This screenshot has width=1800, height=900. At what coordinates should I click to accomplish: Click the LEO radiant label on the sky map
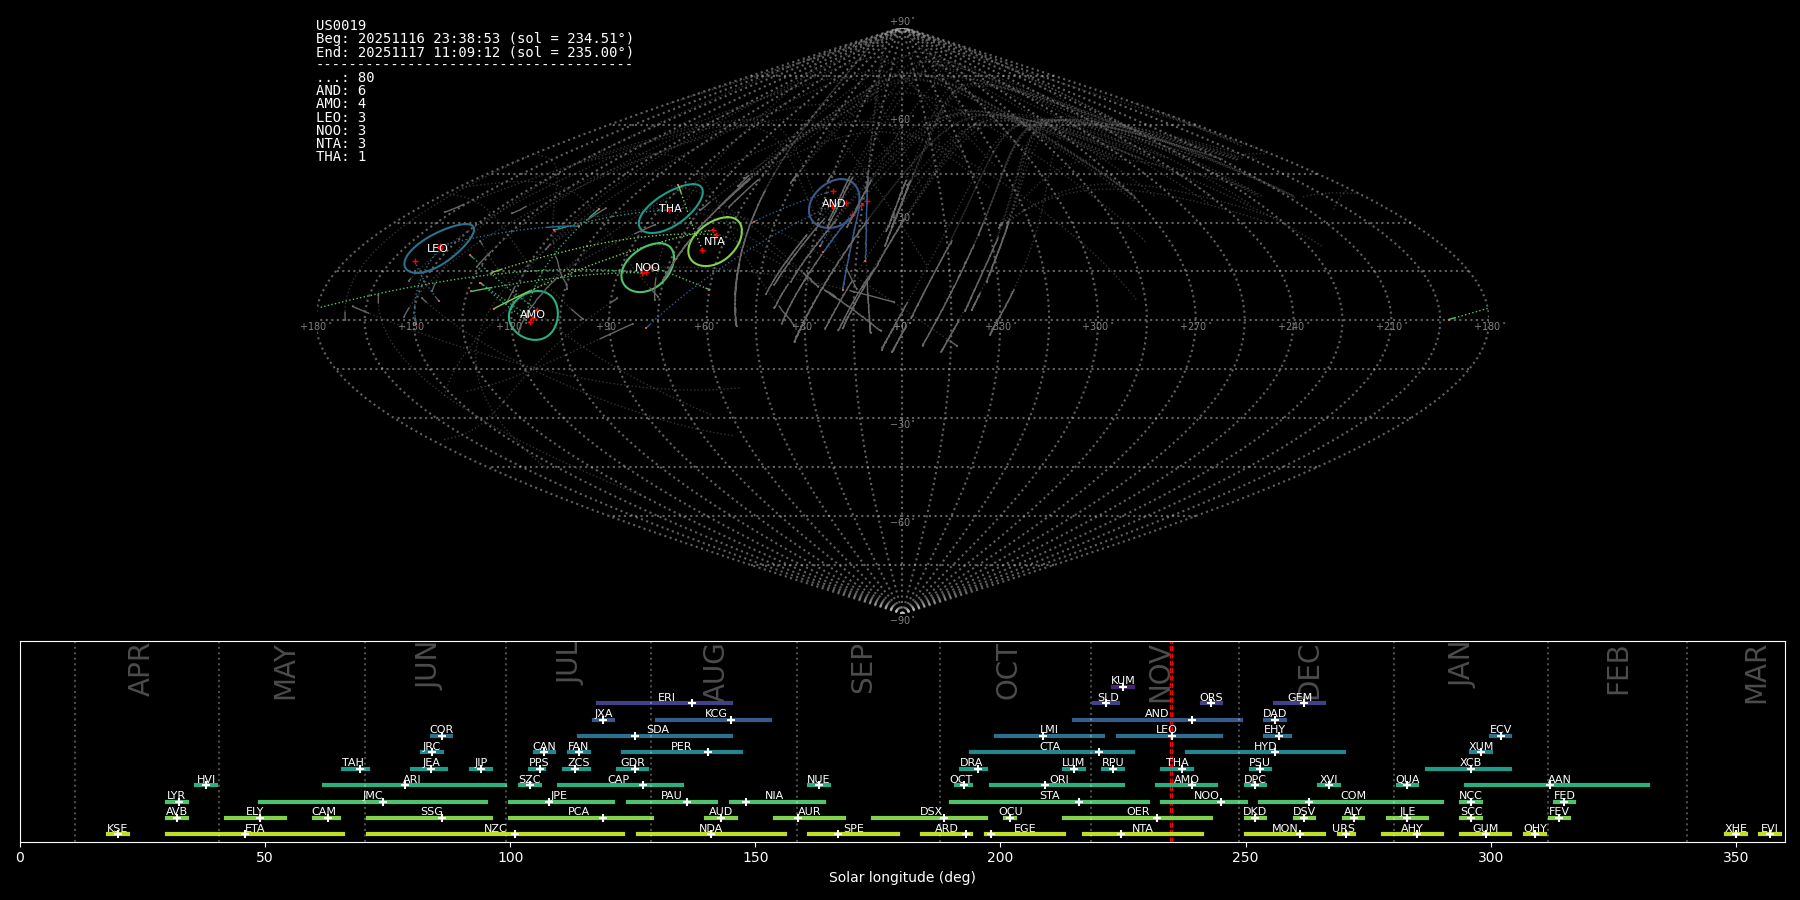(x=437, y=249)
